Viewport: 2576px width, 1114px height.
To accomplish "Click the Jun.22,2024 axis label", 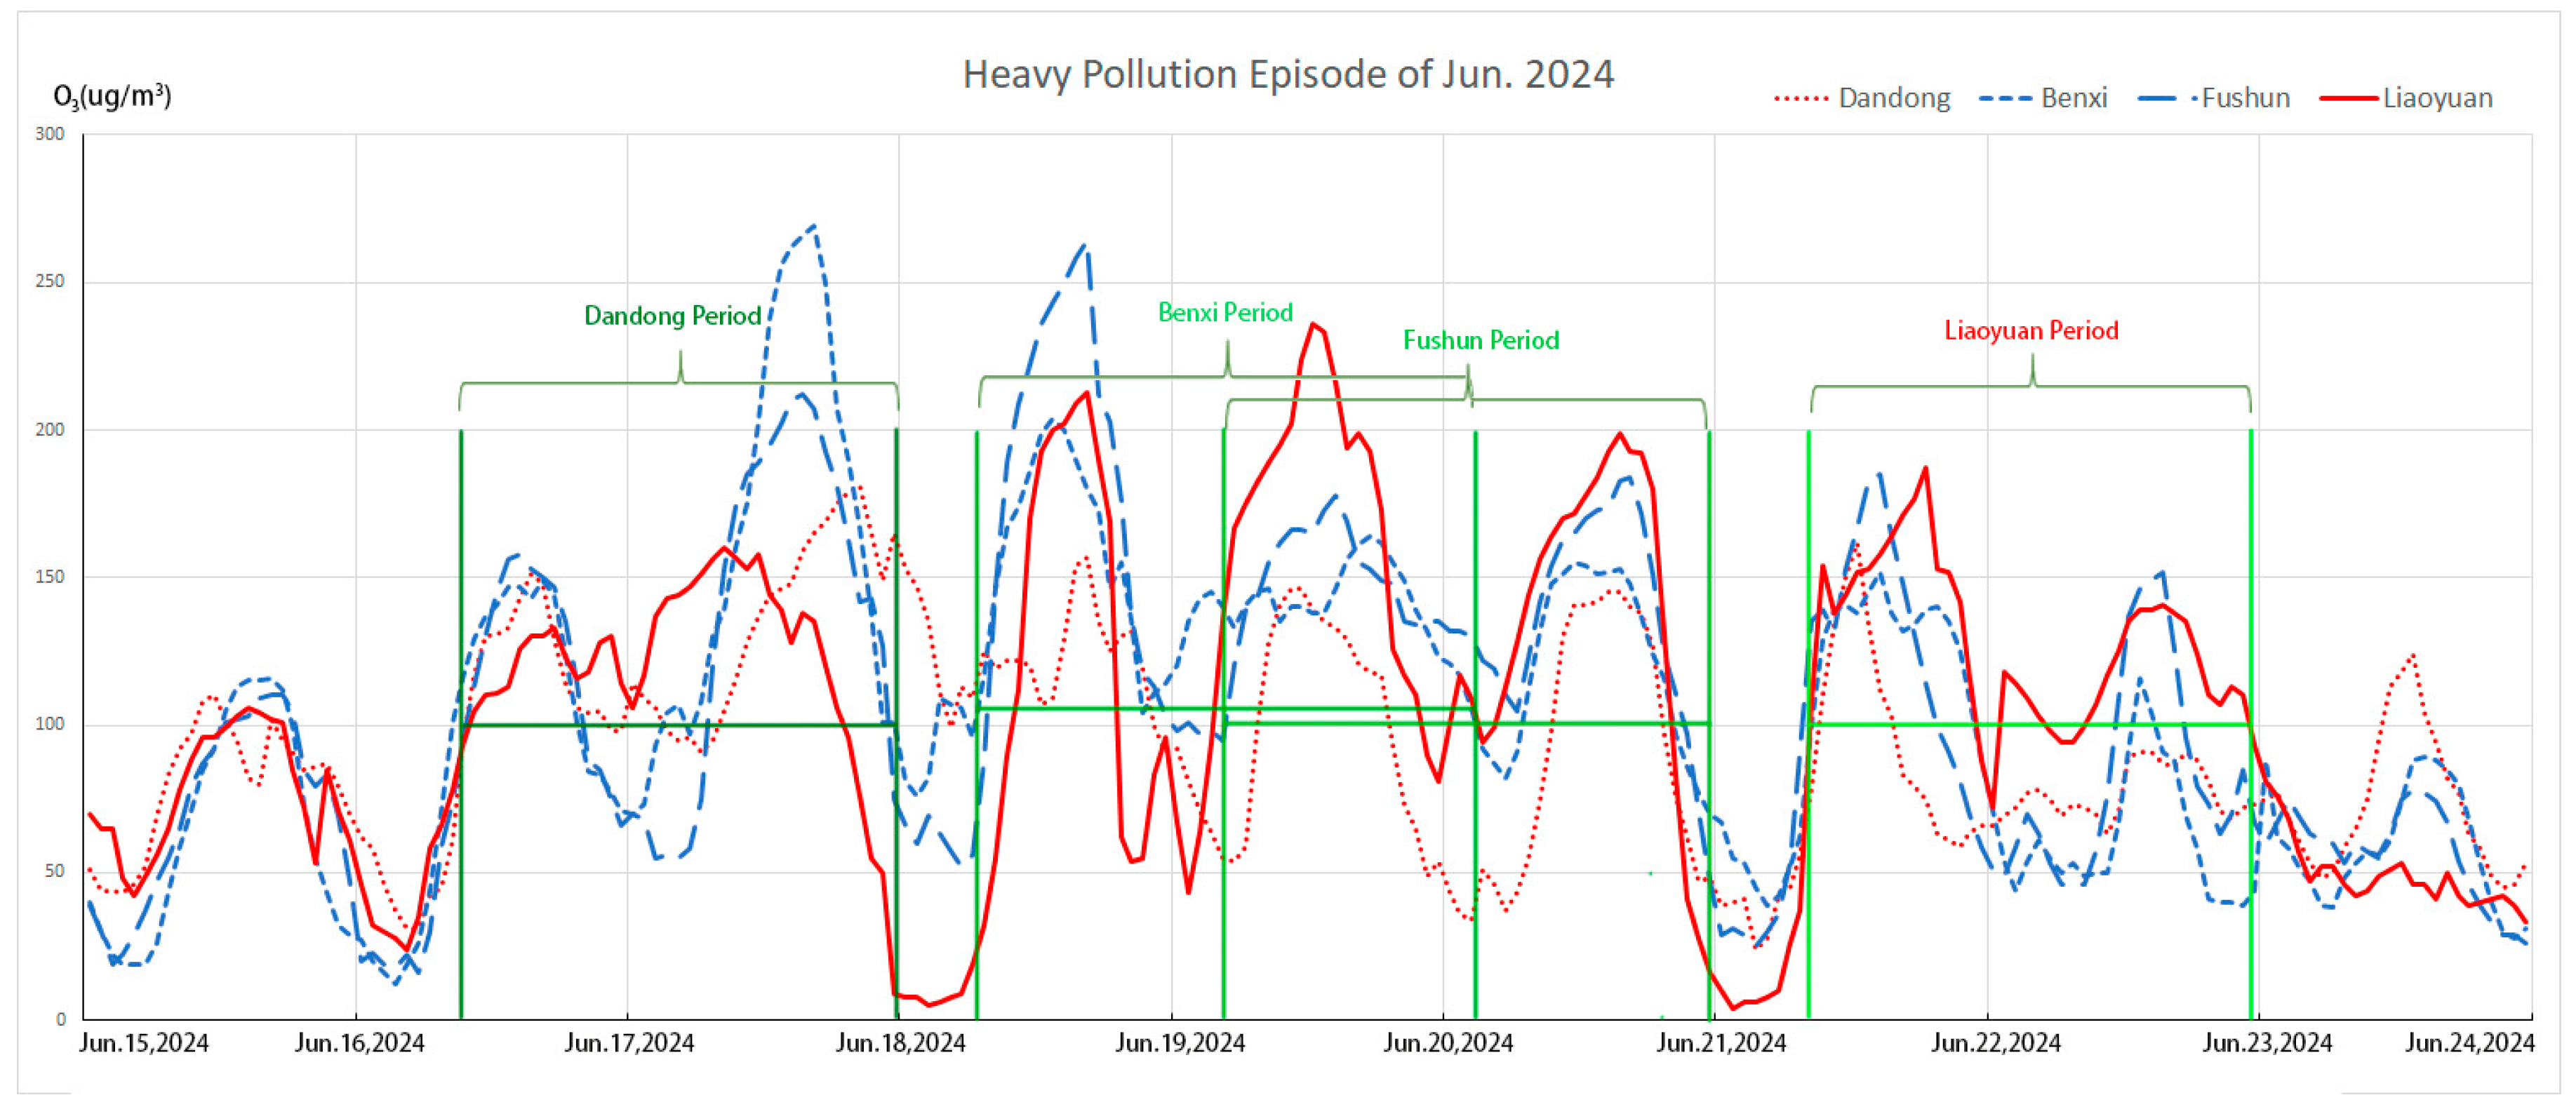I will click(x=1995, y=1043).
